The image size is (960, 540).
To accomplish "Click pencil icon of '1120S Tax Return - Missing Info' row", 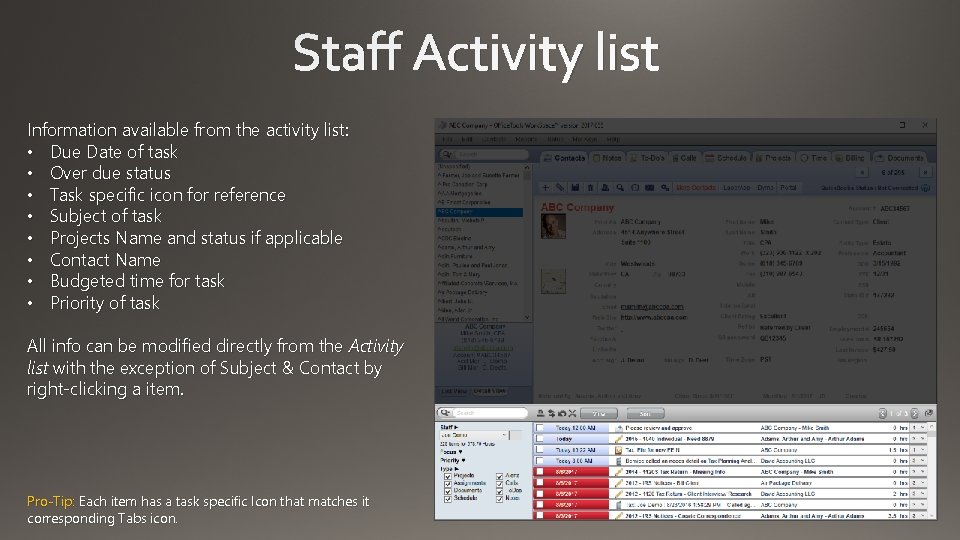I will pos(619,472).
